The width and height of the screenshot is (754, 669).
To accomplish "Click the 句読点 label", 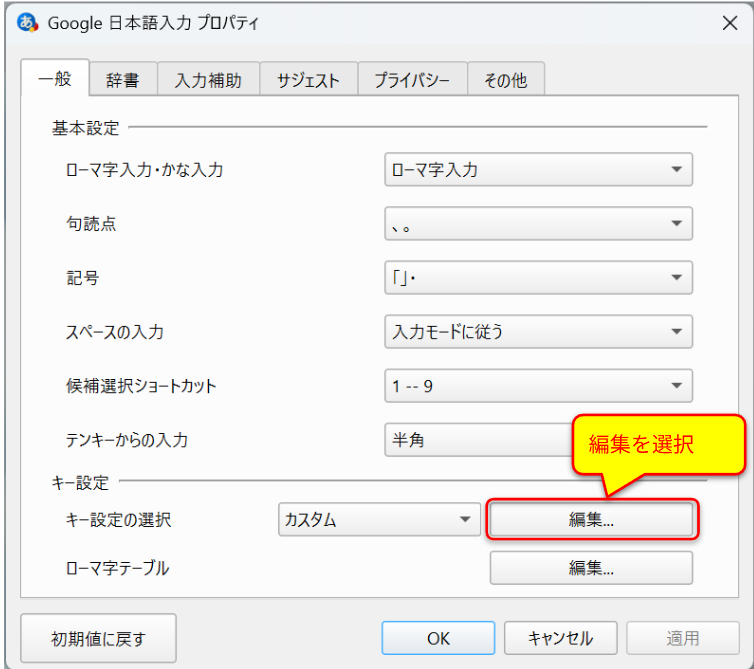I will [x=91, y=224].
